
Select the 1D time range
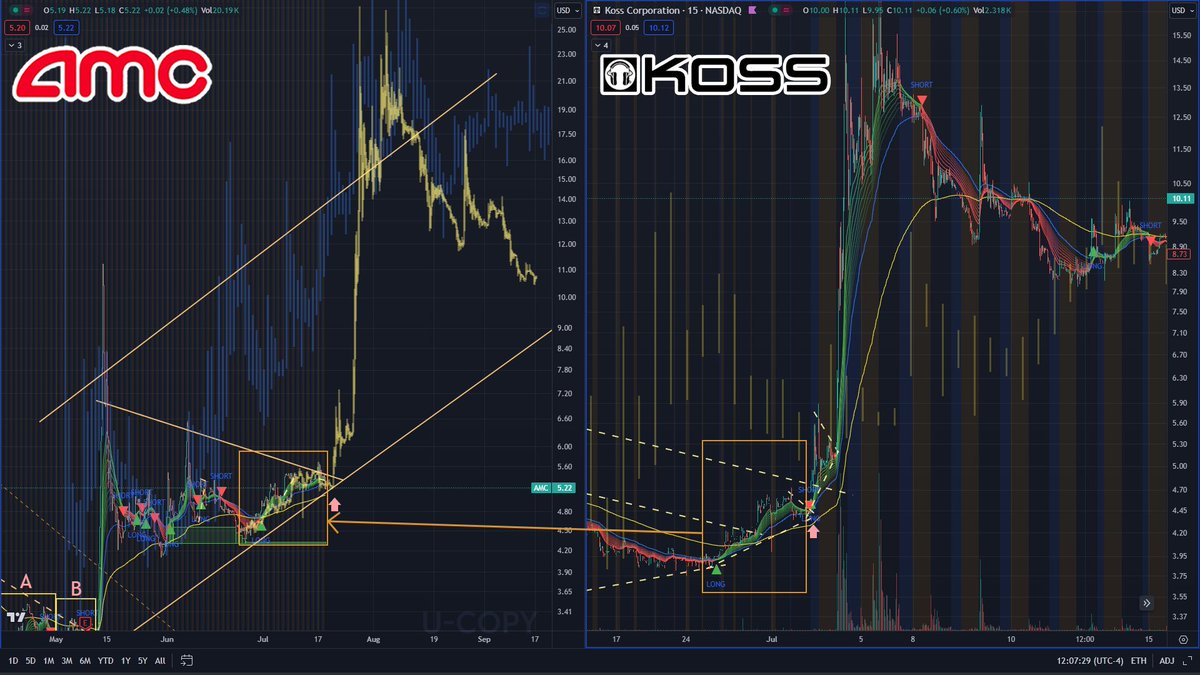pyautogui.click(x=14, y=661)
